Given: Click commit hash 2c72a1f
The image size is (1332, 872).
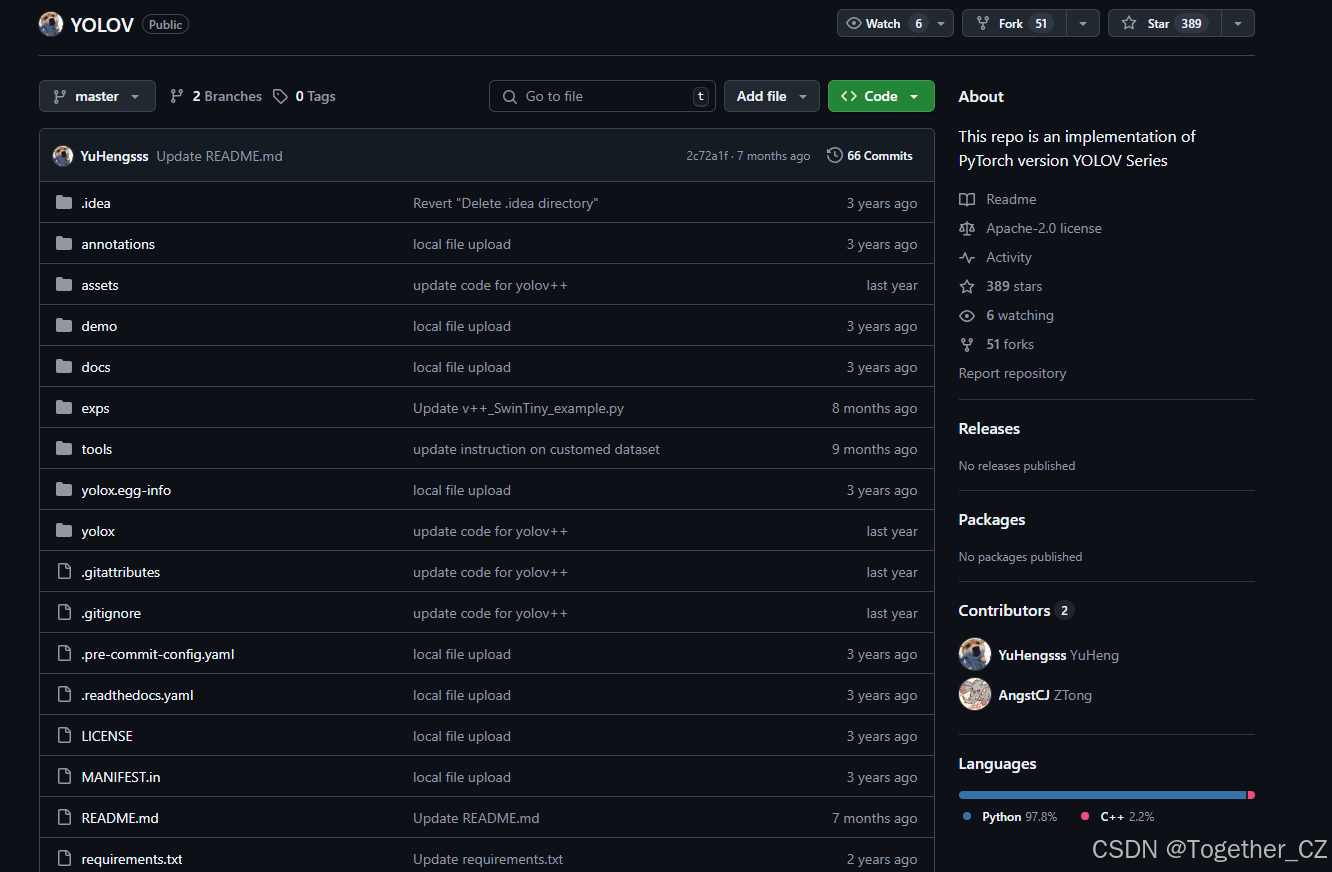Looking at the screenshot, I should 707,156.
